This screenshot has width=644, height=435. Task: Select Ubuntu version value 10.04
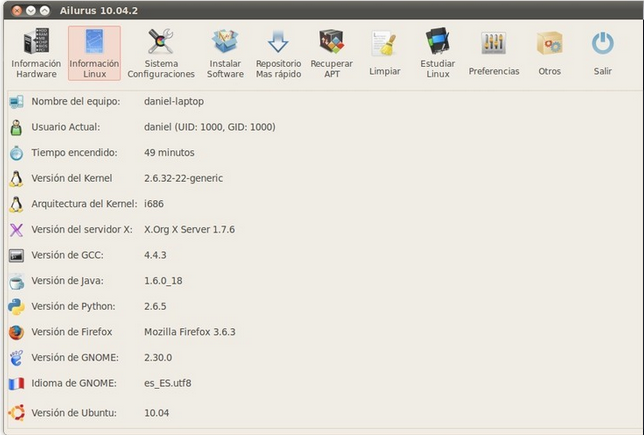pyautogui.click(x=156, y=413)
